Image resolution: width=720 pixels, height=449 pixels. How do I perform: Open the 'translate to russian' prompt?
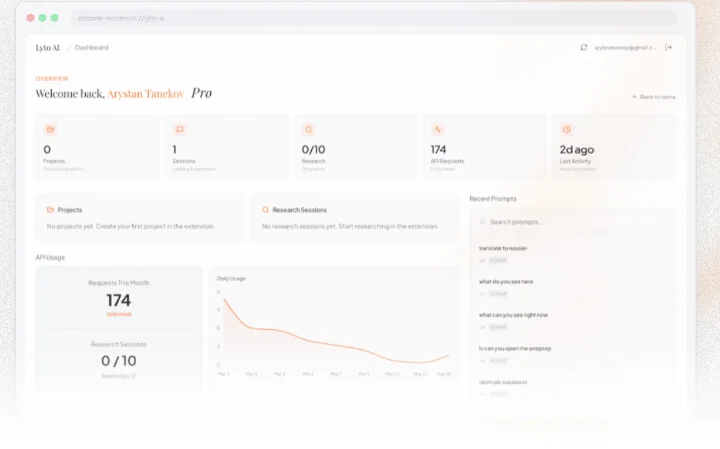503,248
